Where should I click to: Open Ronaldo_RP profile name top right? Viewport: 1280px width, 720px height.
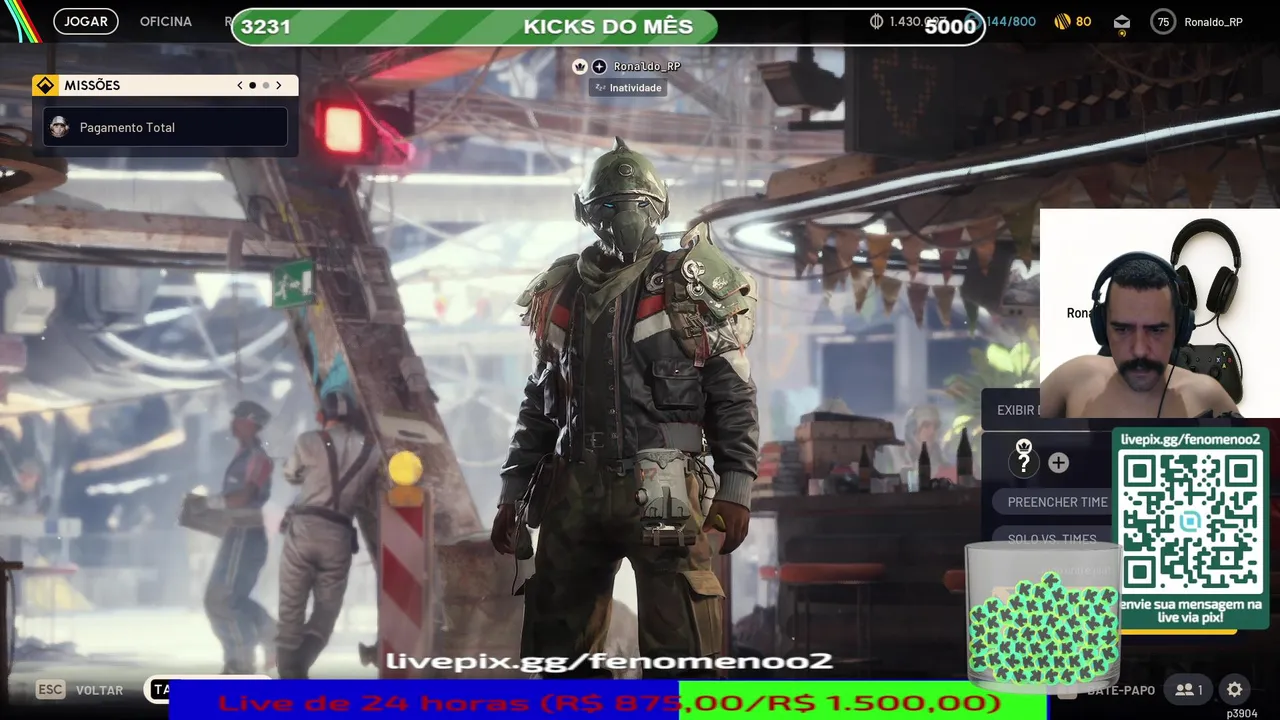pyautogui.click(x=1213, y=22)
